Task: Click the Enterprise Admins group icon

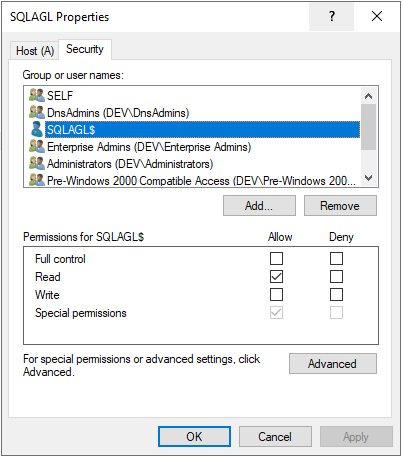Action: point(37,146)
